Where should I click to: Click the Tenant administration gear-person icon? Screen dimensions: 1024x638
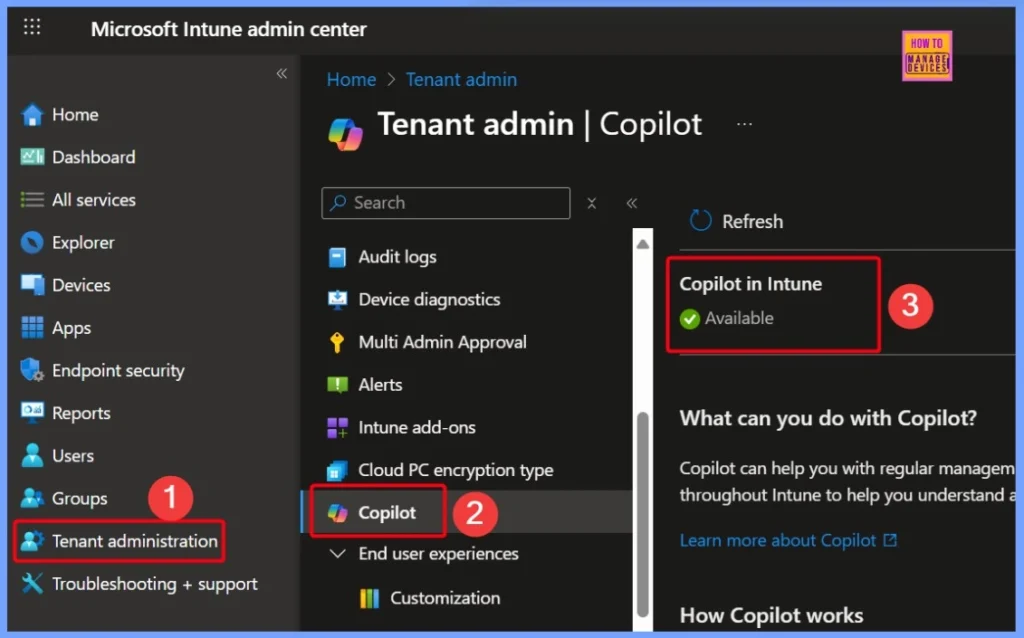tap(31, 541)
